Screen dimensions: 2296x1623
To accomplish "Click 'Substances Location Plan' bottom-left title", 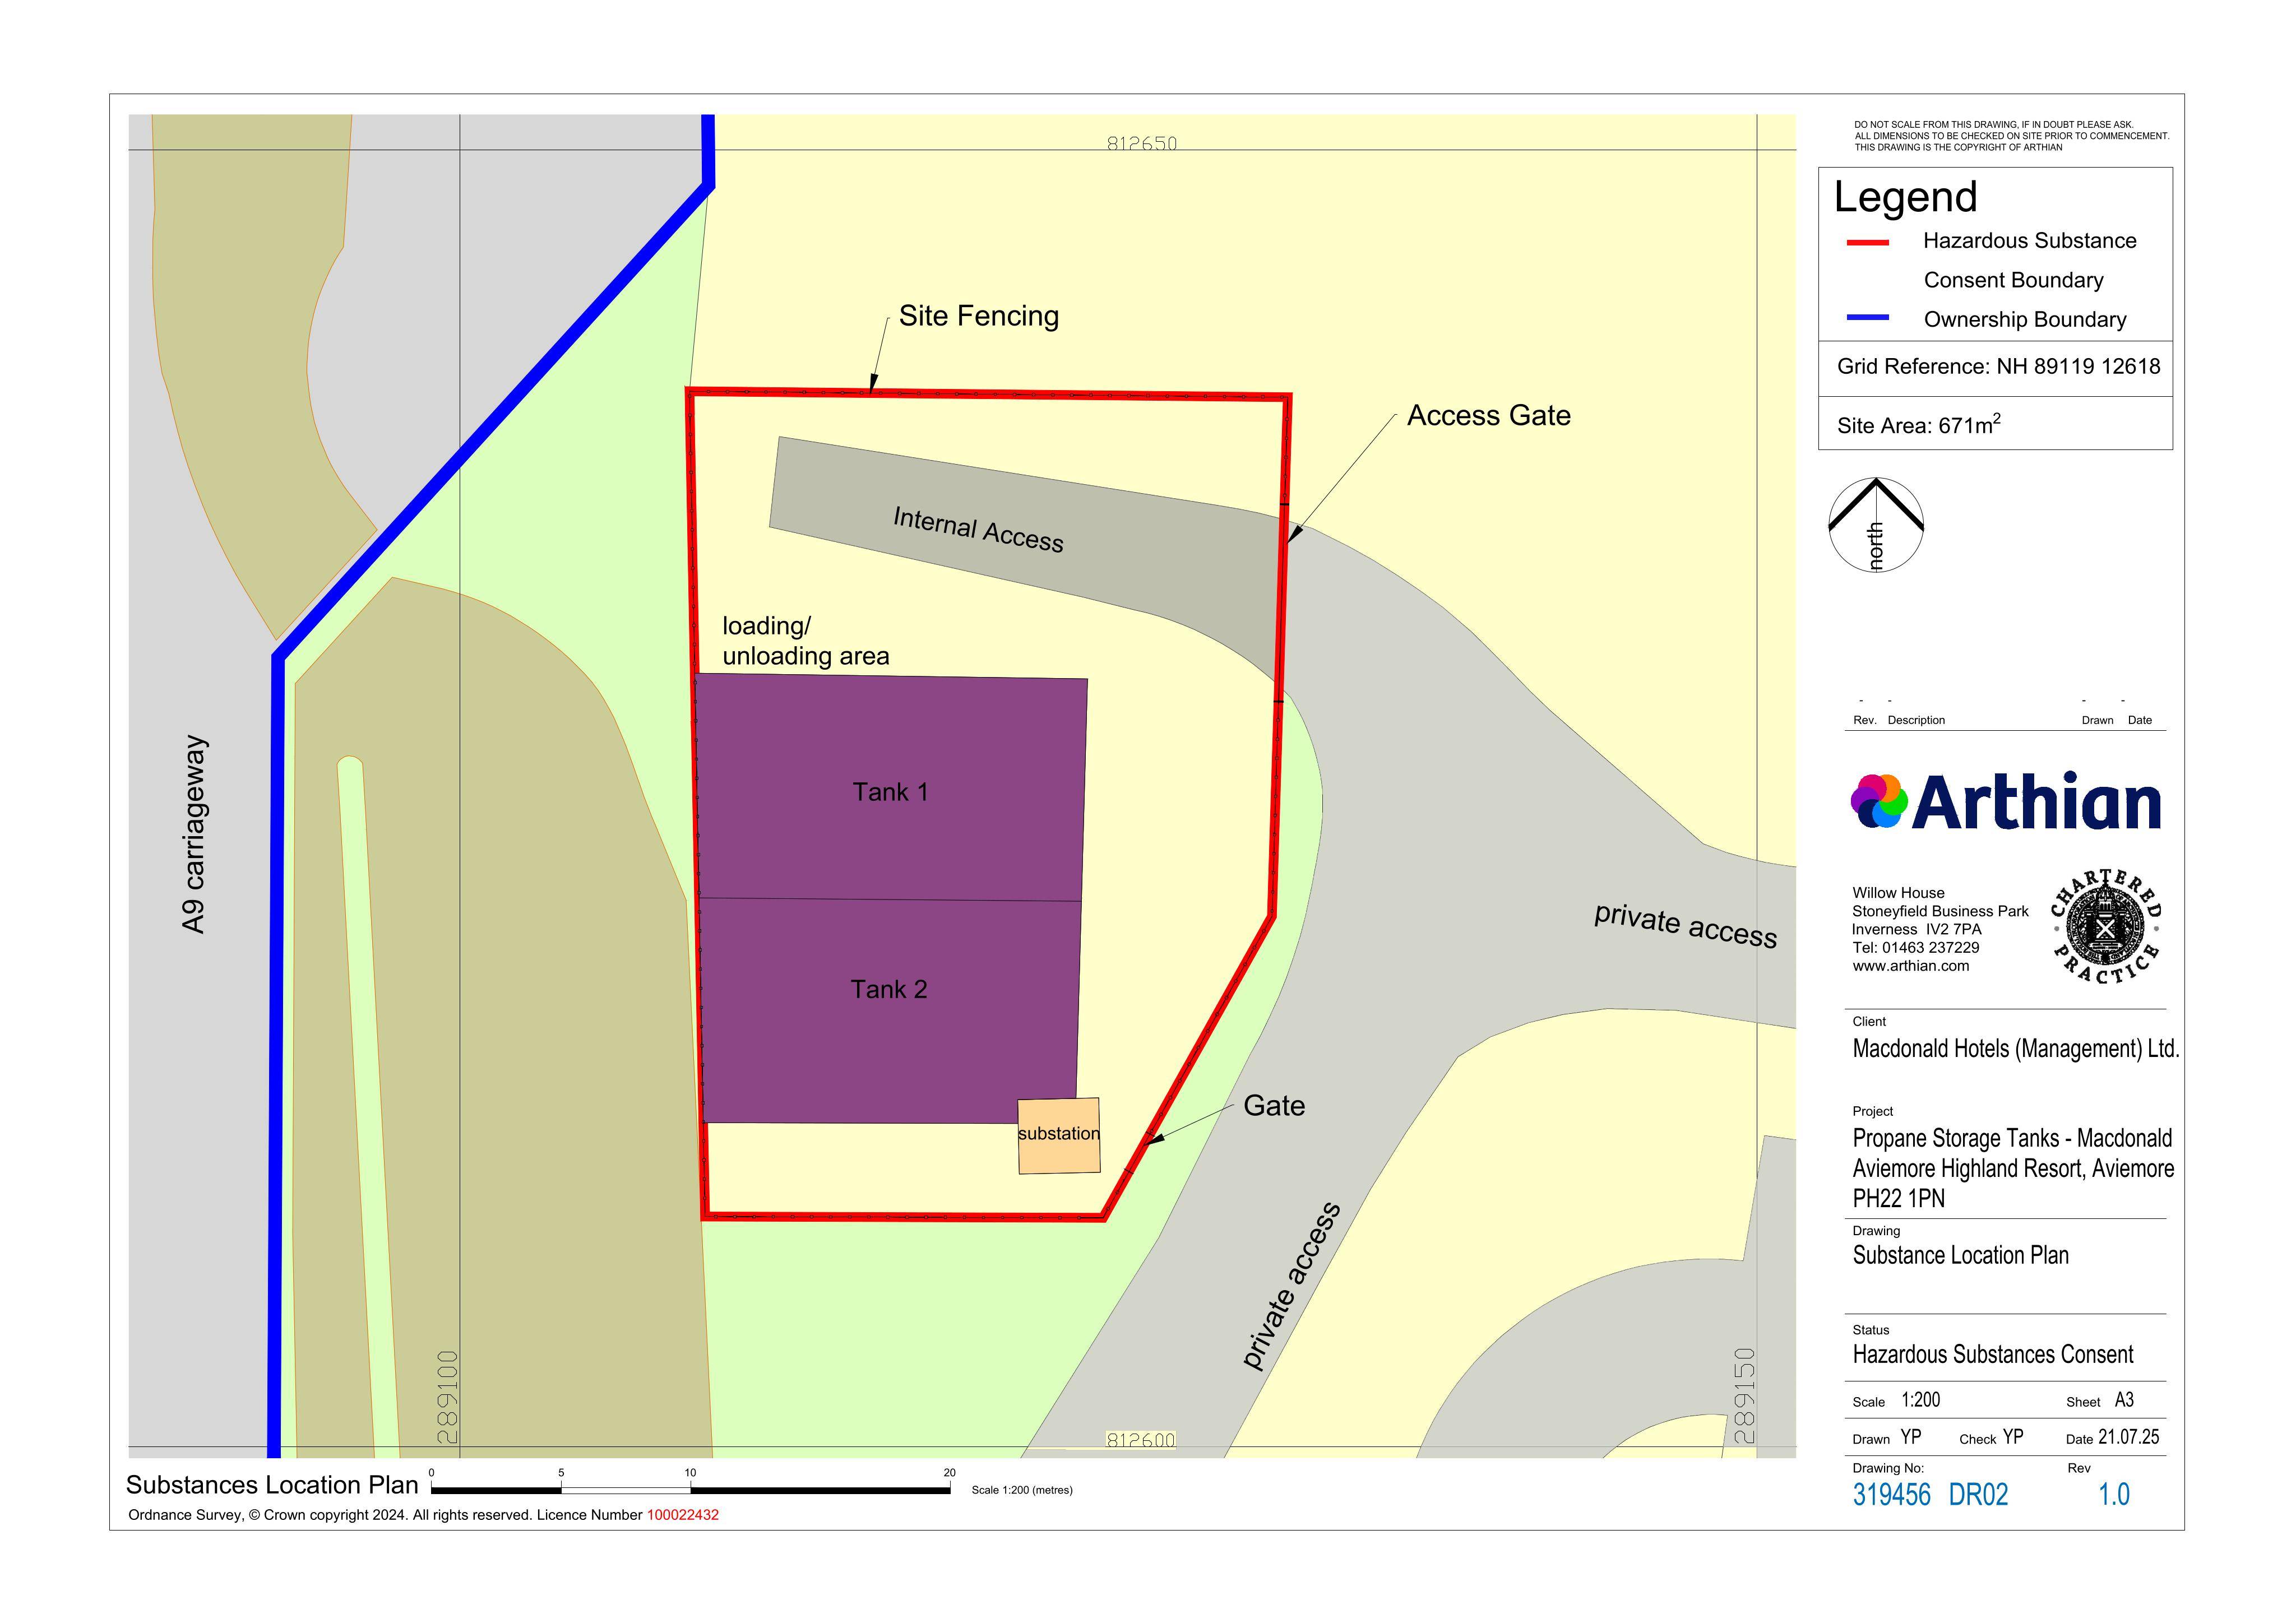I will click(272, 1485).
